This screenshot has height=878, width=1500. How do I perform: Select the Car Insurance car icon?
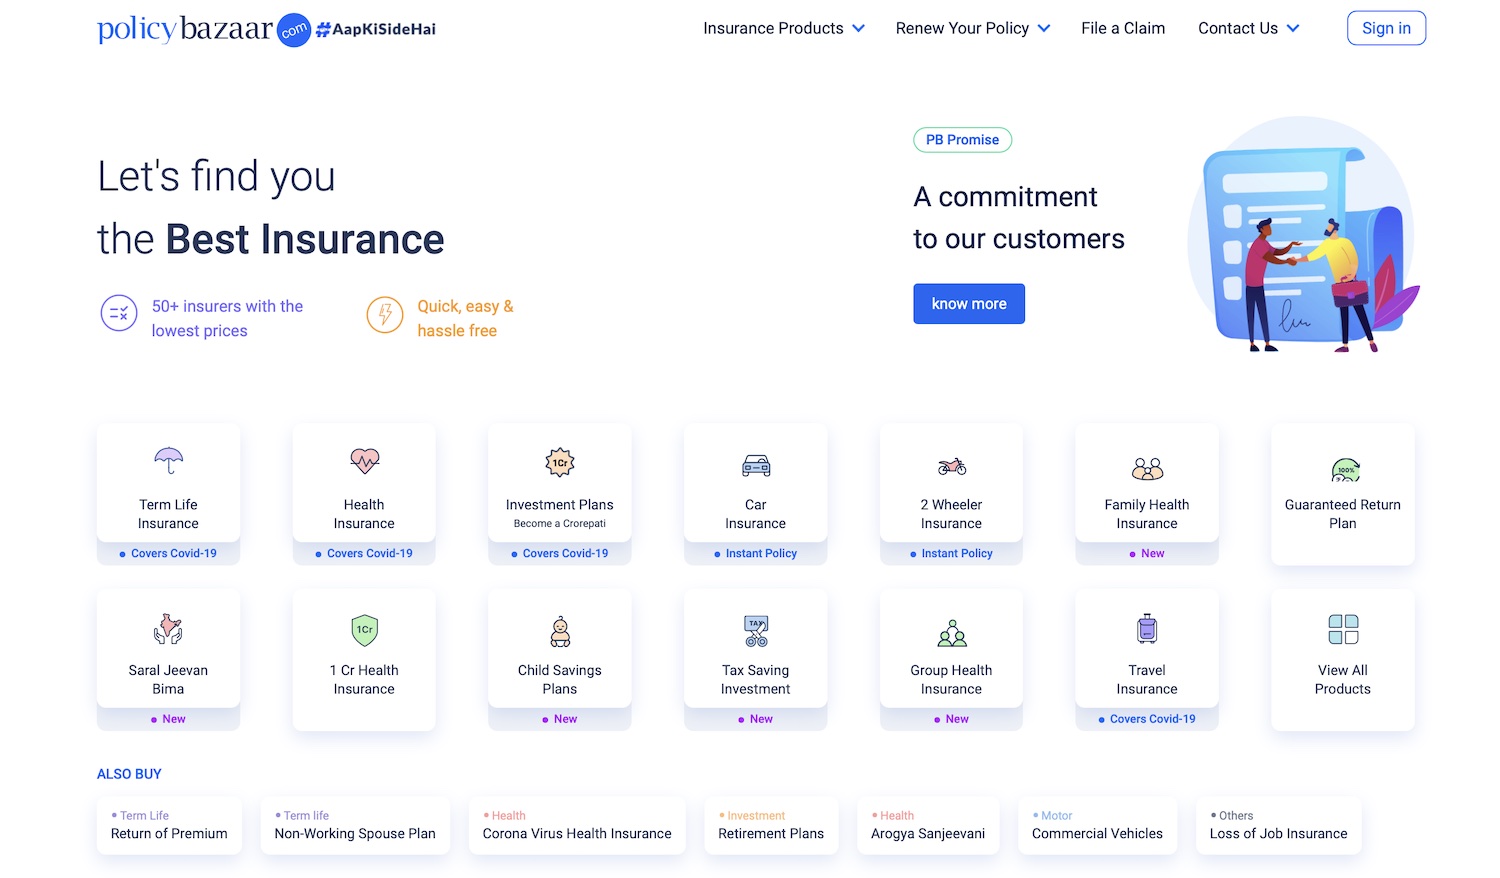[x=756, y=465]
